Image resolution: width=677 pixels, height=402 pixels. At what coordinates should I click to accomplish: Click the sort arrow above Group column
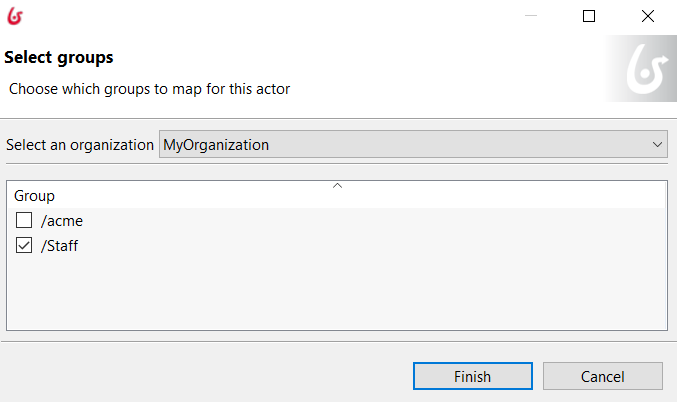tap(338, 186)
